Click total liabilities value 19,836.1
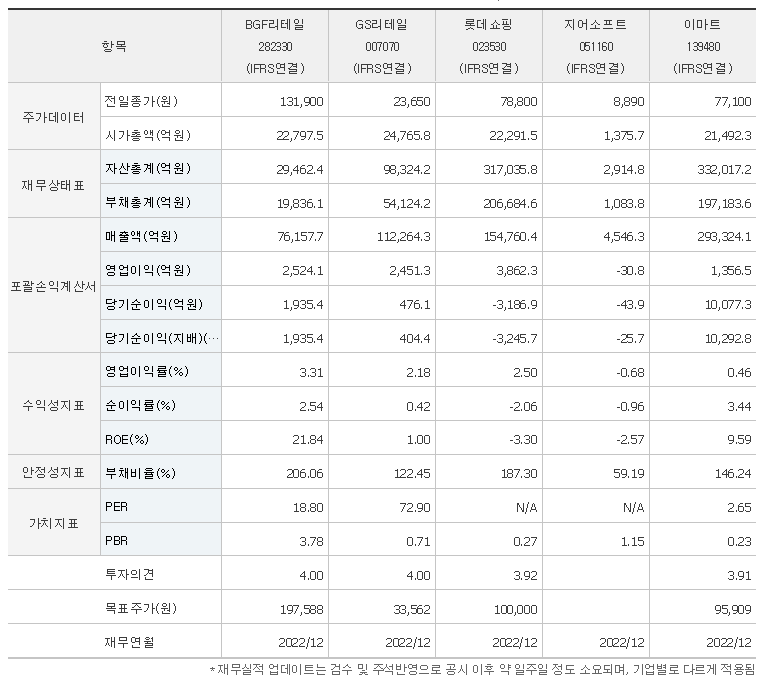 coord(300,203)
